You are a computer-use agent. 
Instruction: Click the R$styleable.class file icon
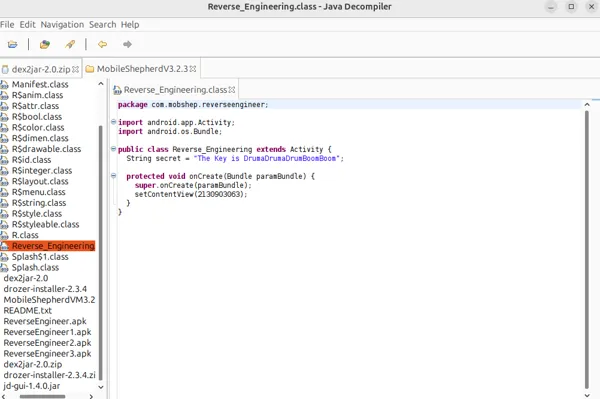pyautogui.click(x=5, y=225)
